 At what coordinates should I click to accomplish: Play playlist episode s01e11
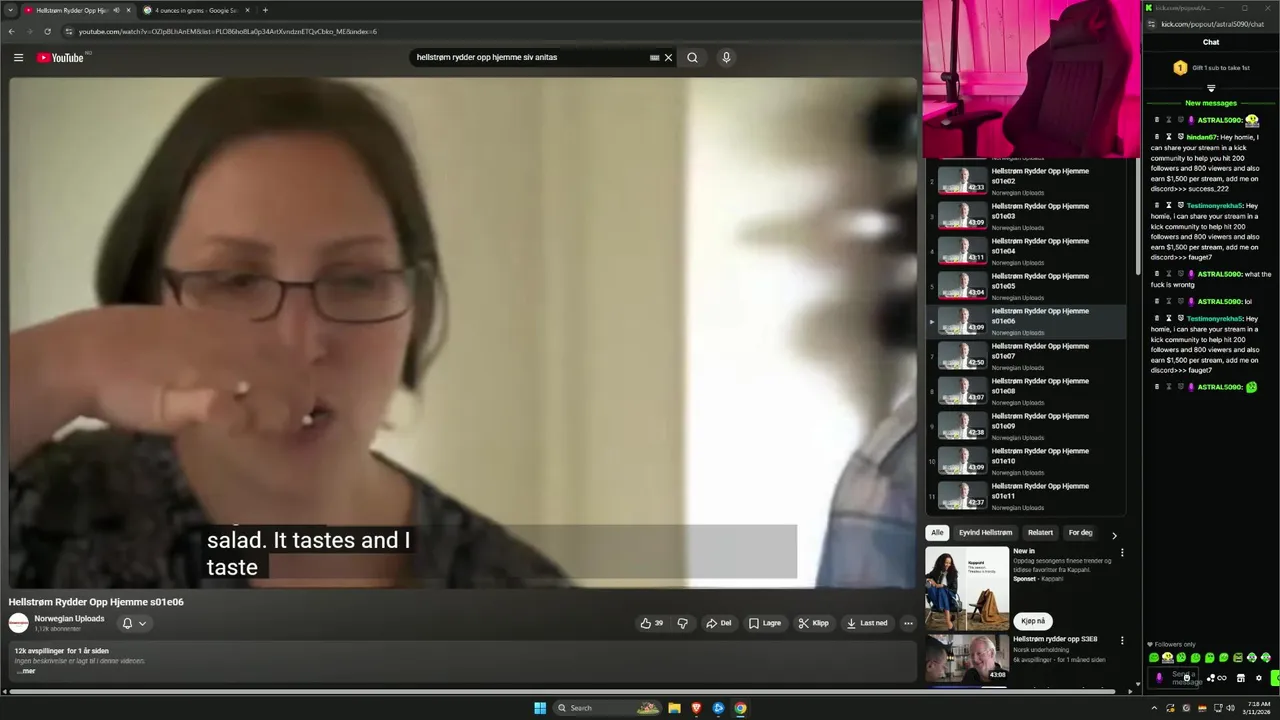click(x=1028, y=496)
